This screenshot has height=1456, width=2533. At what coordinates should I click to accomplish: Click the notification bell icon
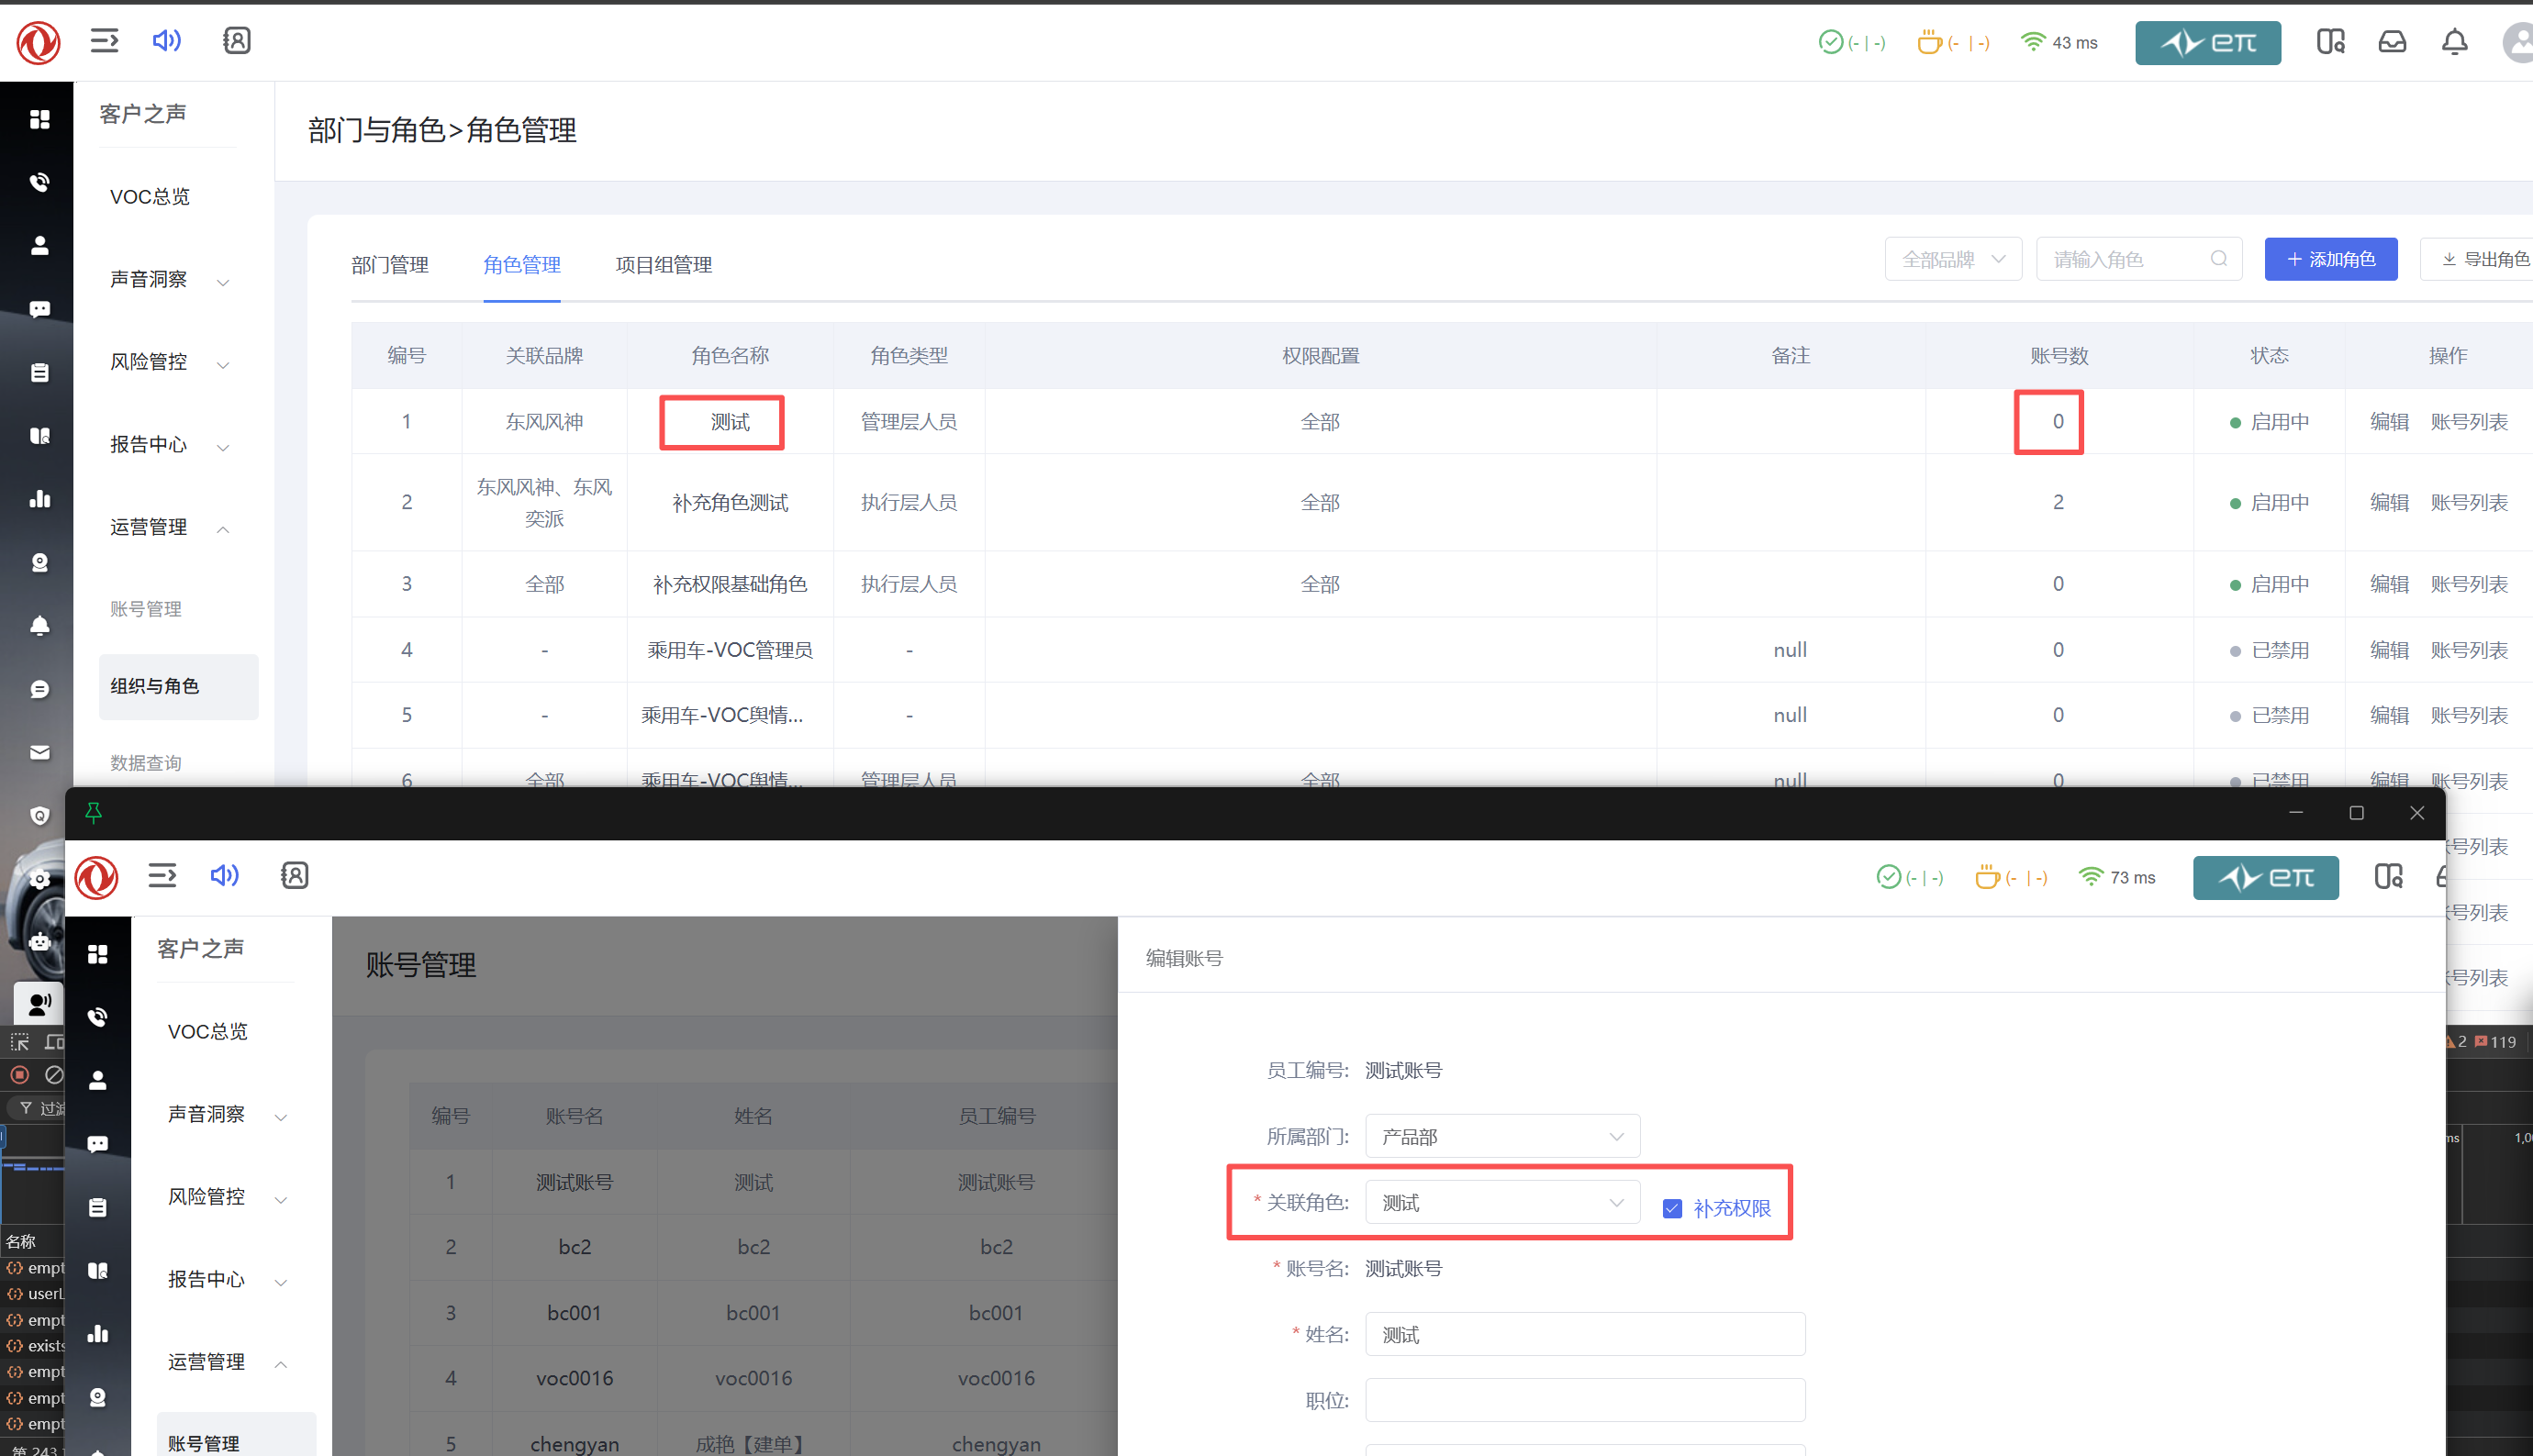pyautogui.click(x=2454, y=42)
